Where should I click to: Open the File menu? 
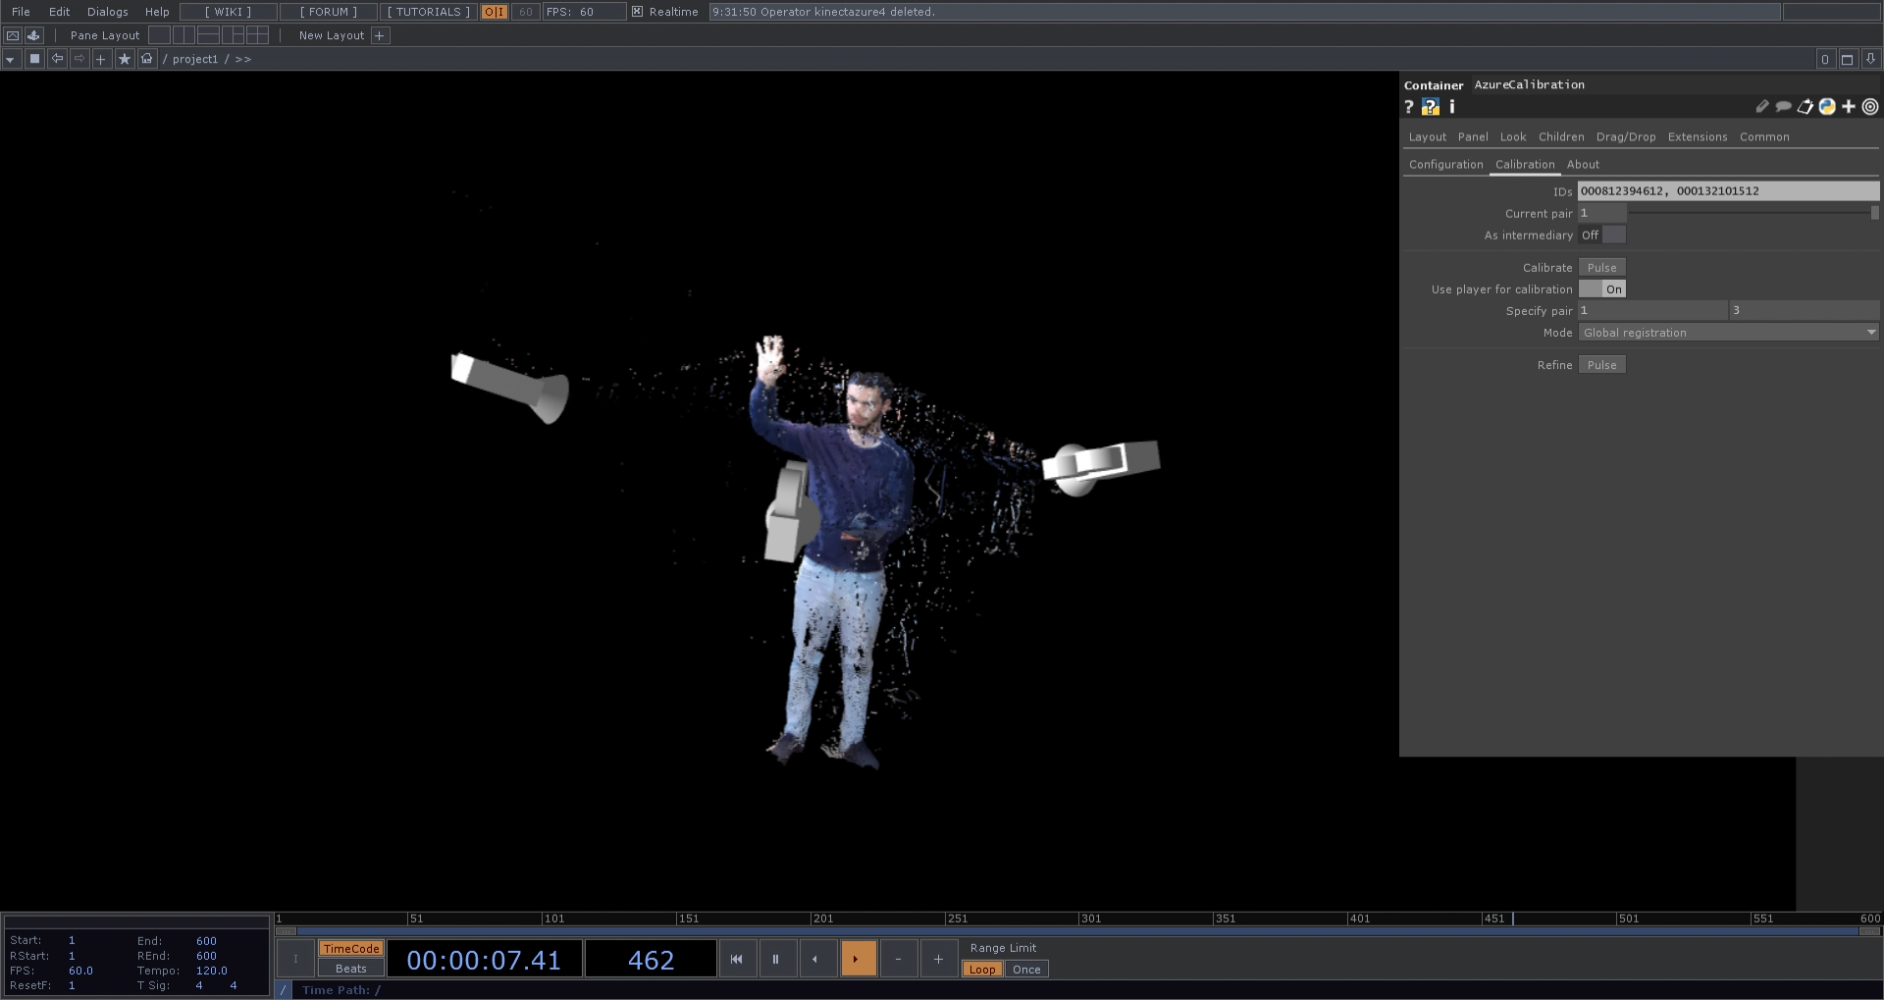pos(21,12)
